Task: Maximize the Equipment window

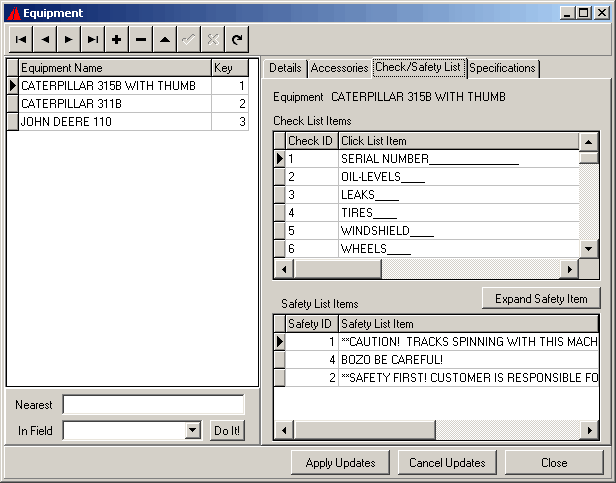Action: [x=584, y=13]
